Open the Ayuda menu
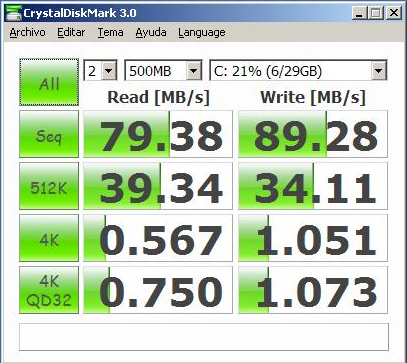This screenshot has width=407, height=363. coord(151,32)
